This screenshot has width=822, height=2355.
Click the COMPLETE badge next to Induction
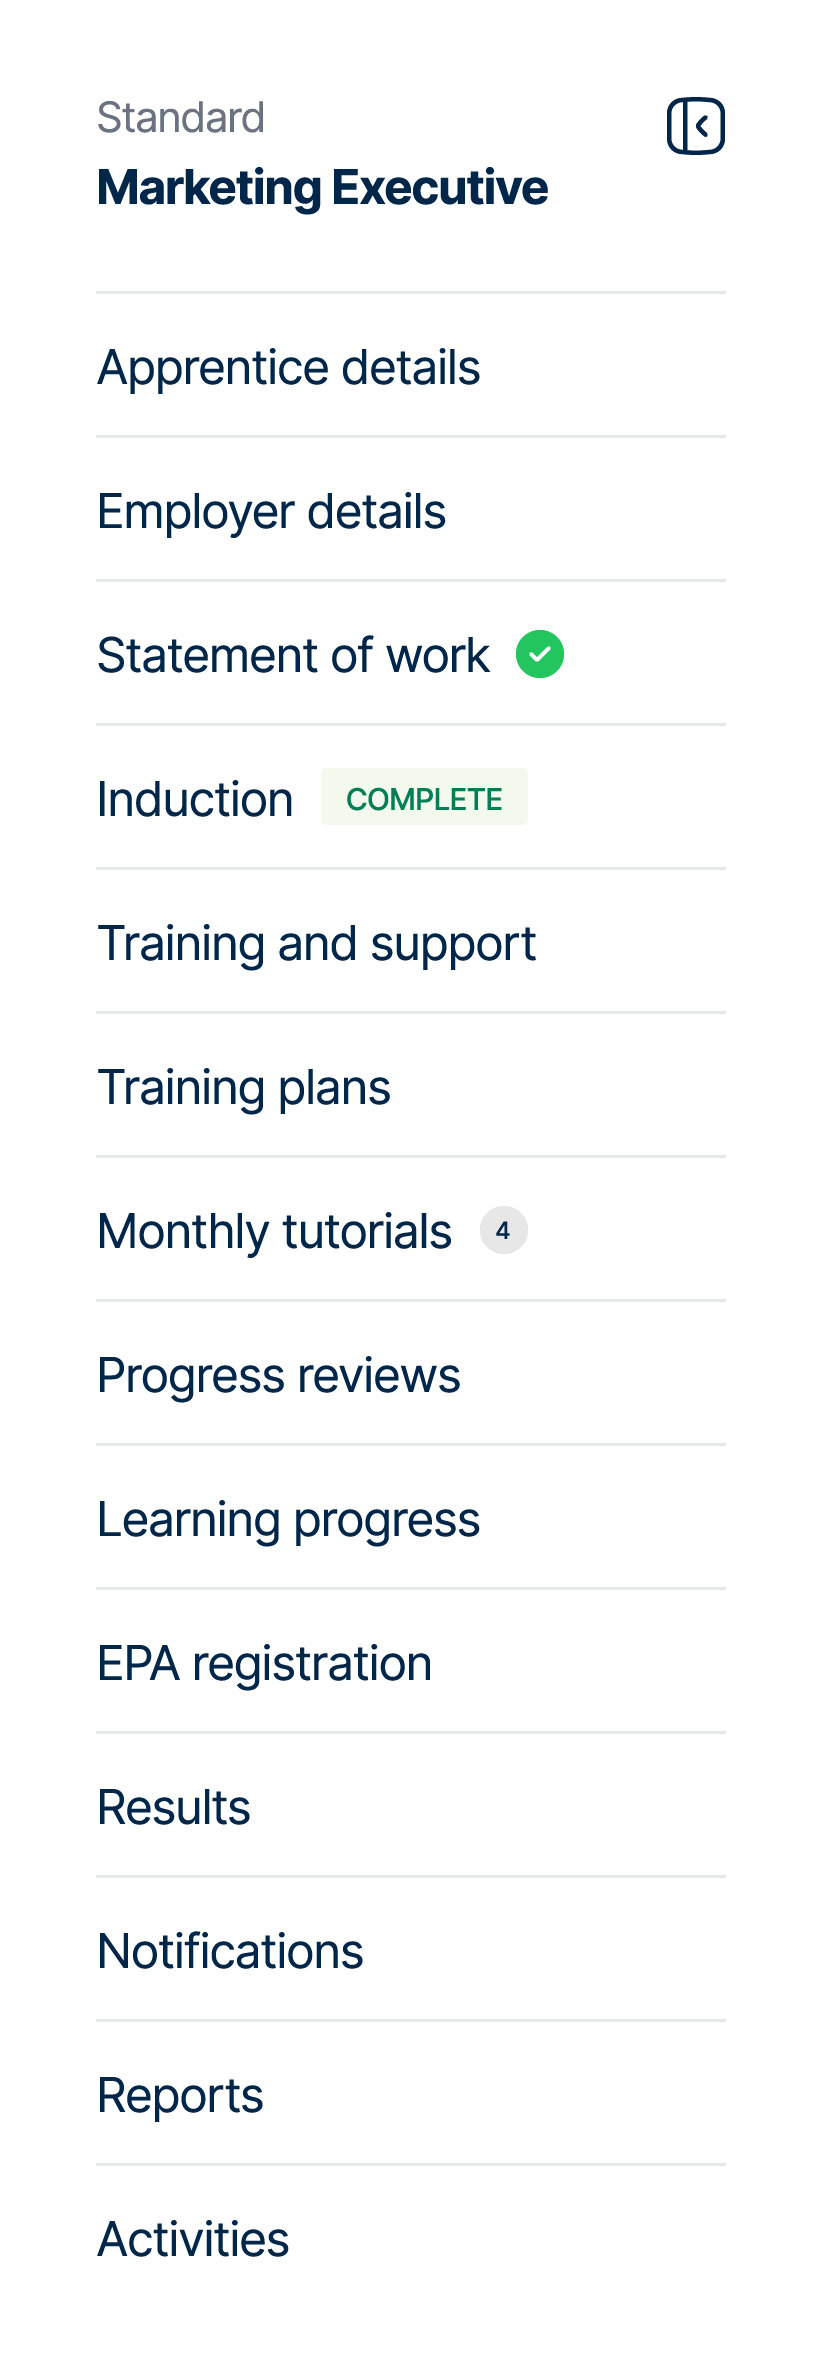[x=424, y=797]
